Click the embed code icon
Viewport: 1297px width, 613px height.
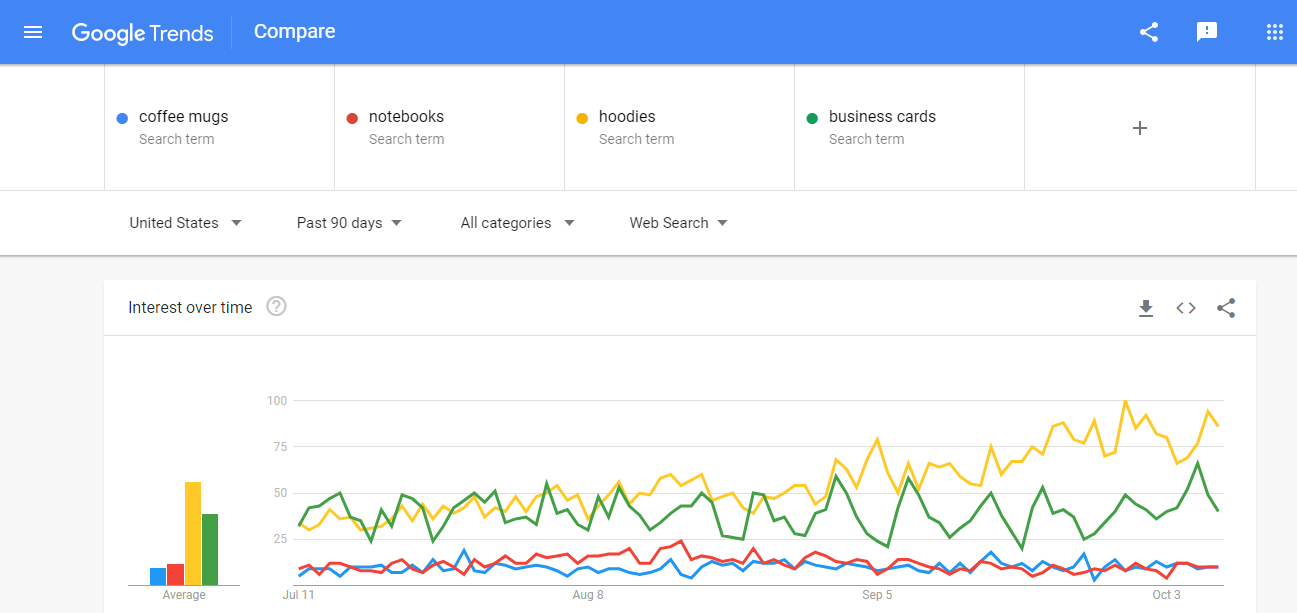(1186, 308)
